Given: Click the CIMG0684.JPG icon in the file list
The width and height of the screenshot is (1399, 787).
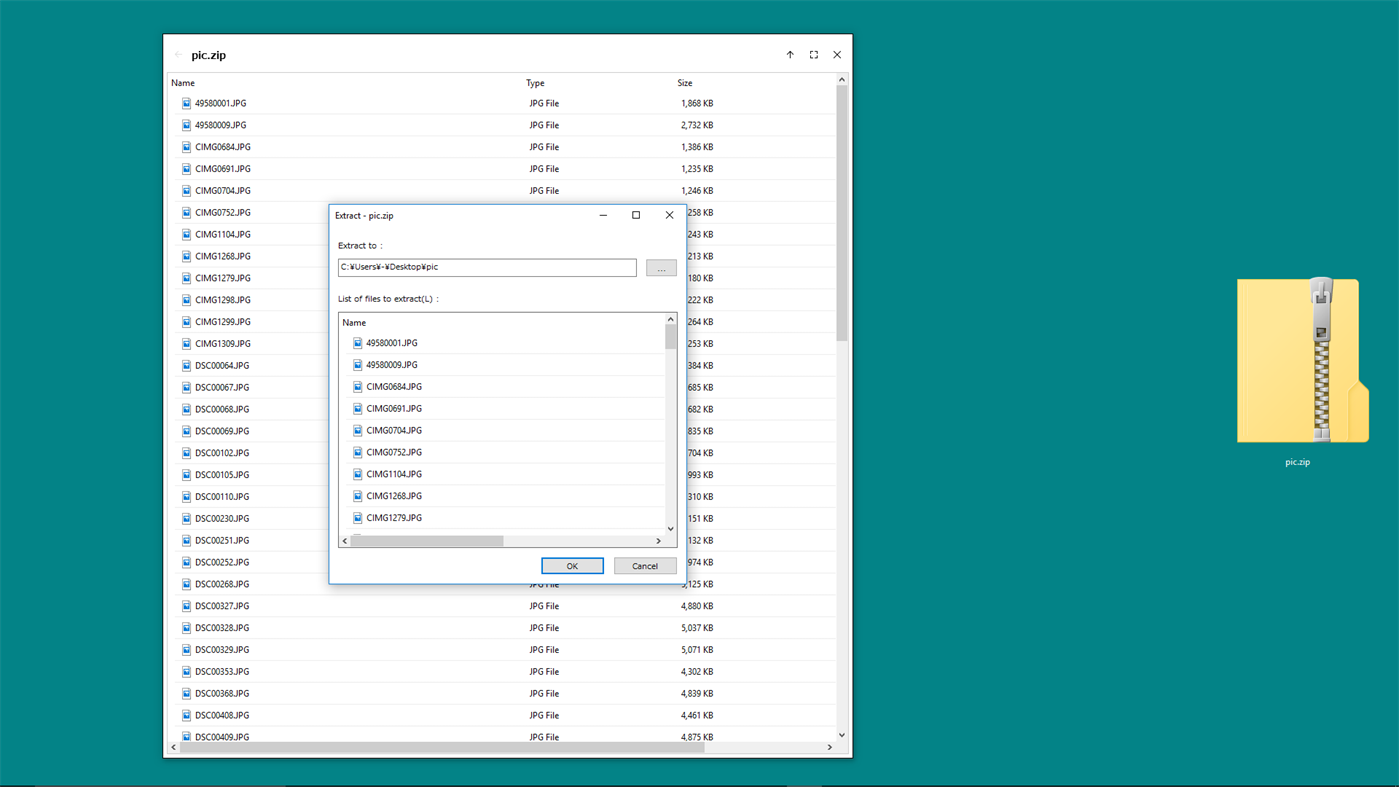Looking at the screenshot, I should coord(186,147).
